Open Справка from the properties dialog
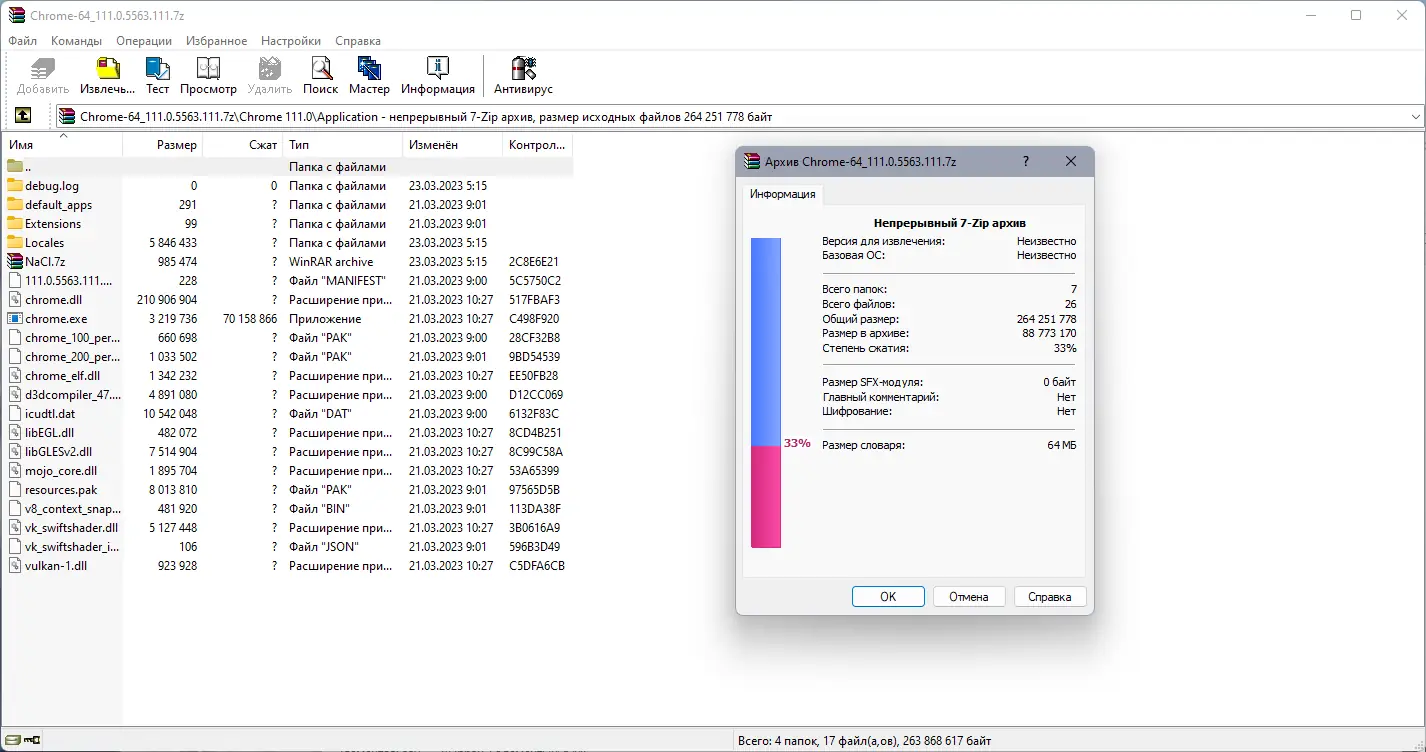Image resolution: width=1426 pixels, height=752 pixels. (x=1049, y=596)
